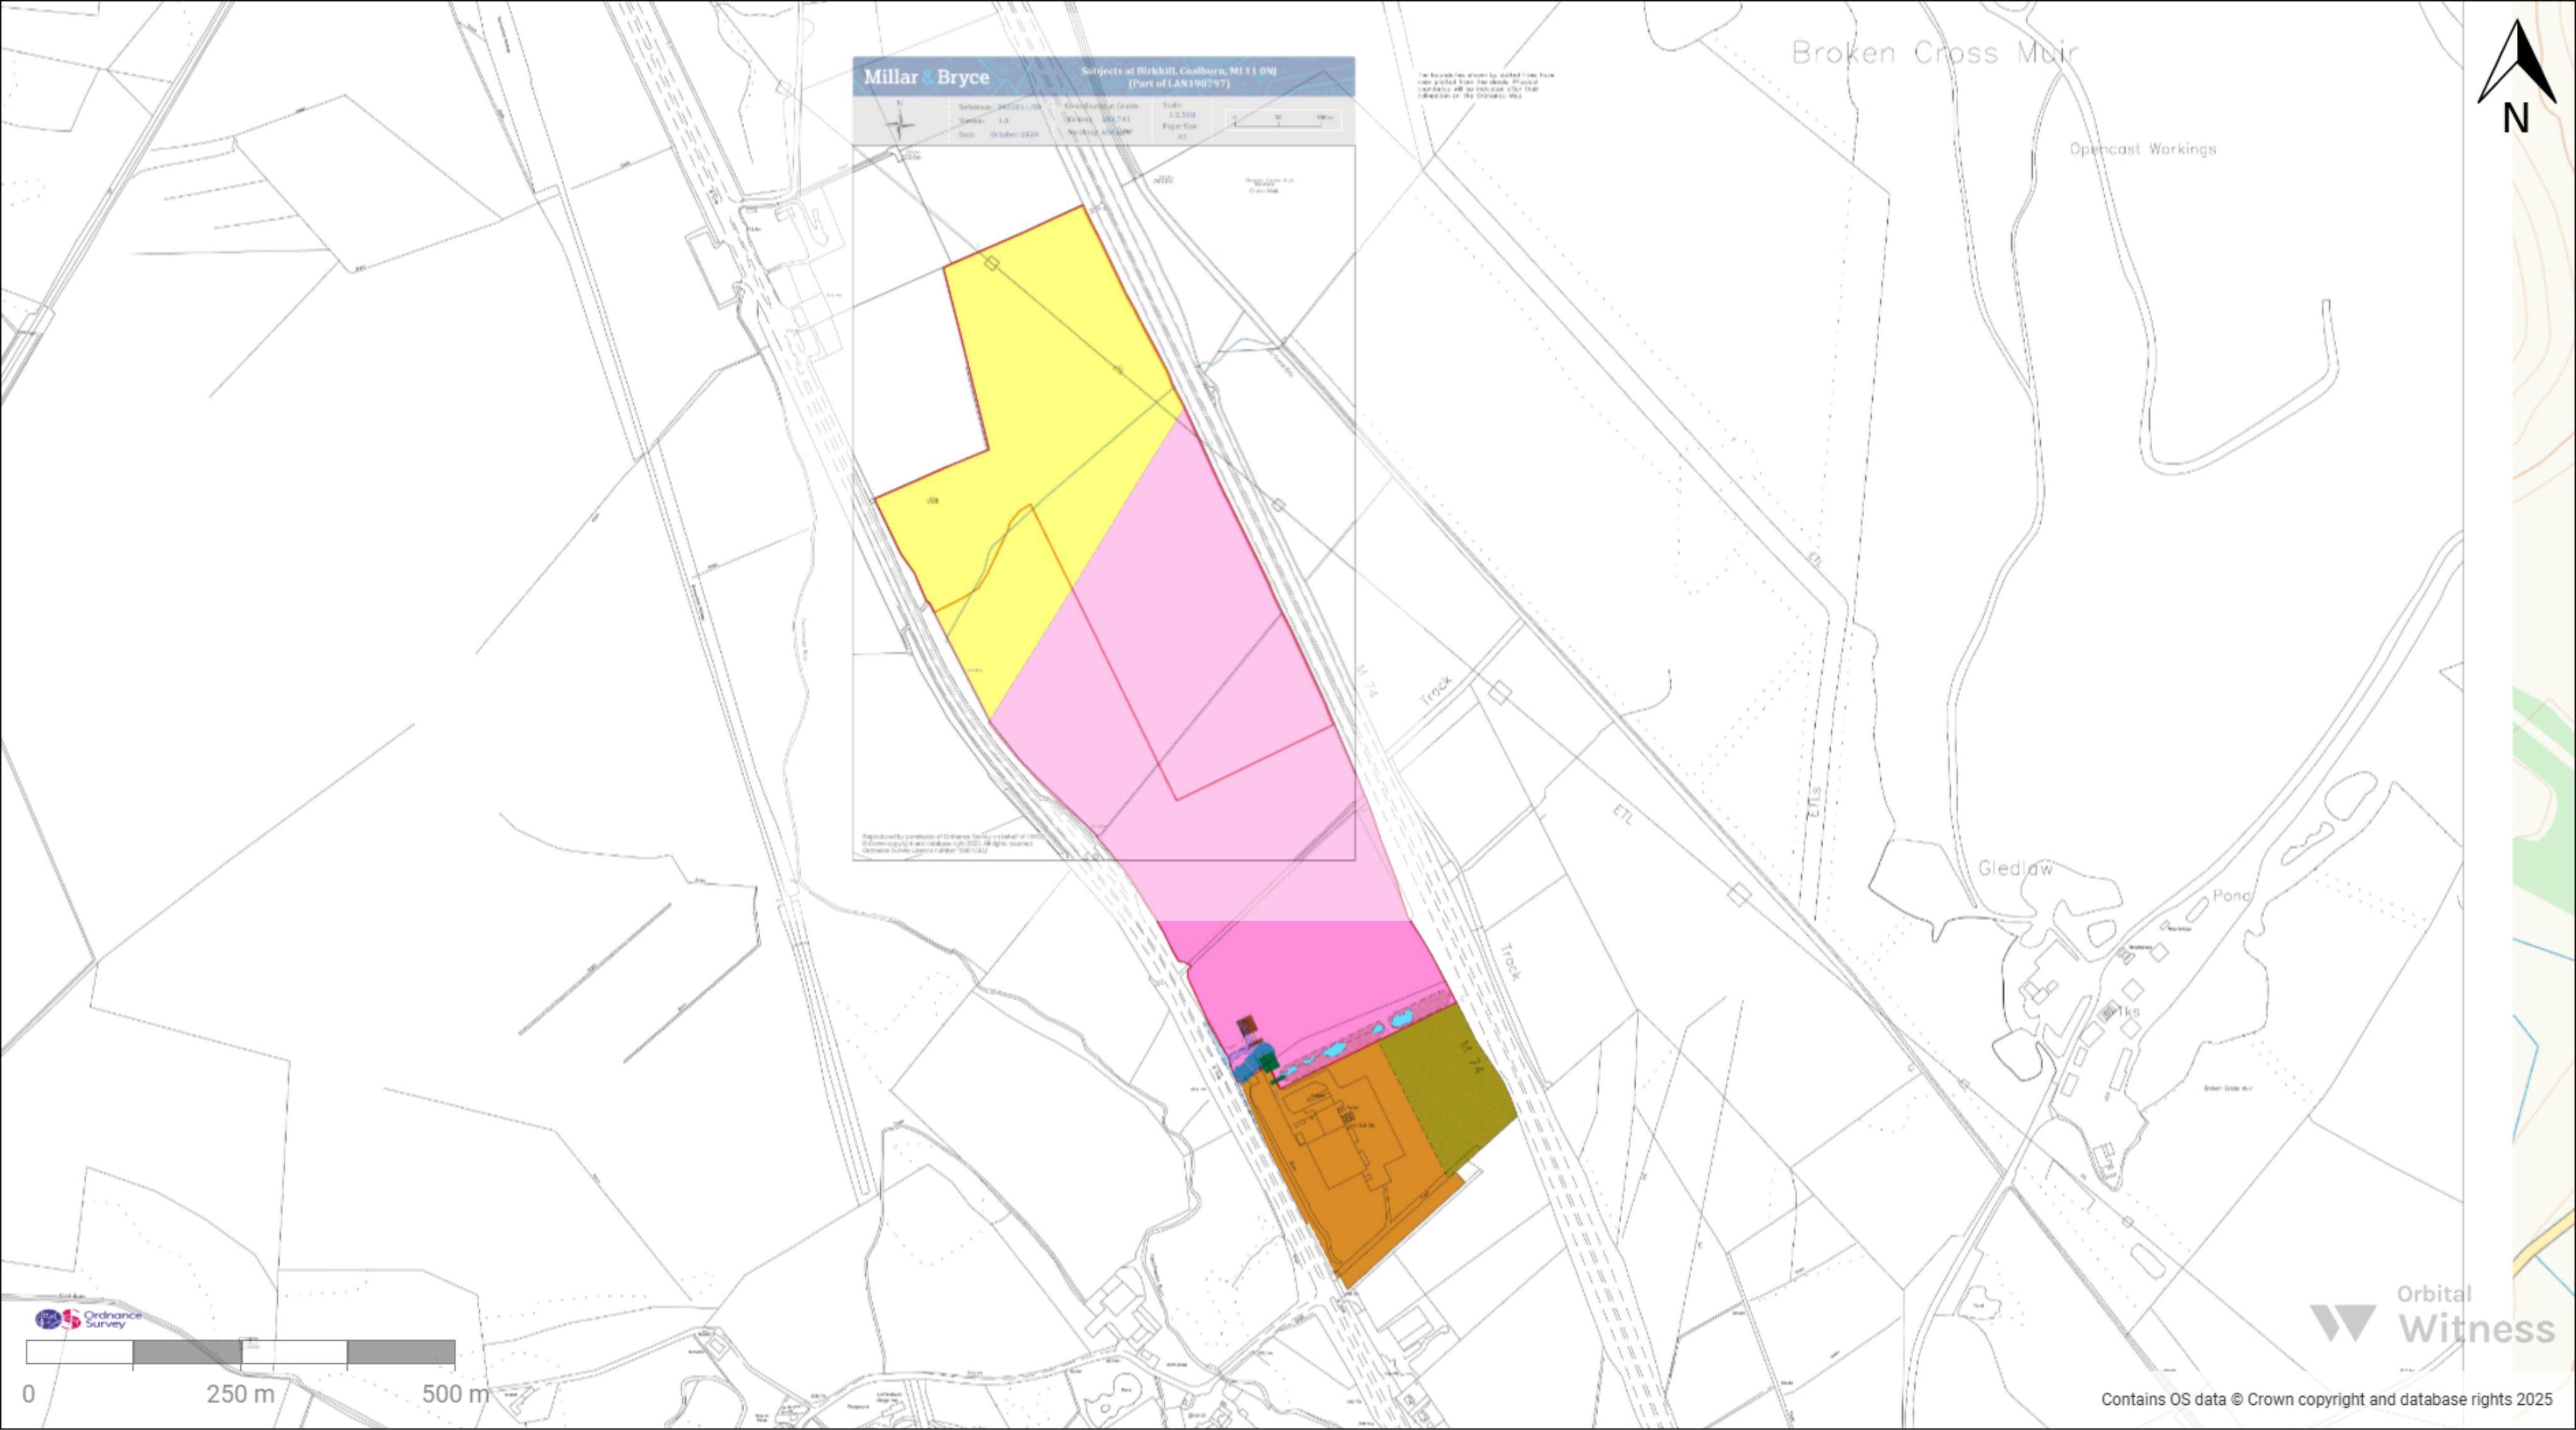Click the teal blue building cluster

(x=1255, y=1062)
